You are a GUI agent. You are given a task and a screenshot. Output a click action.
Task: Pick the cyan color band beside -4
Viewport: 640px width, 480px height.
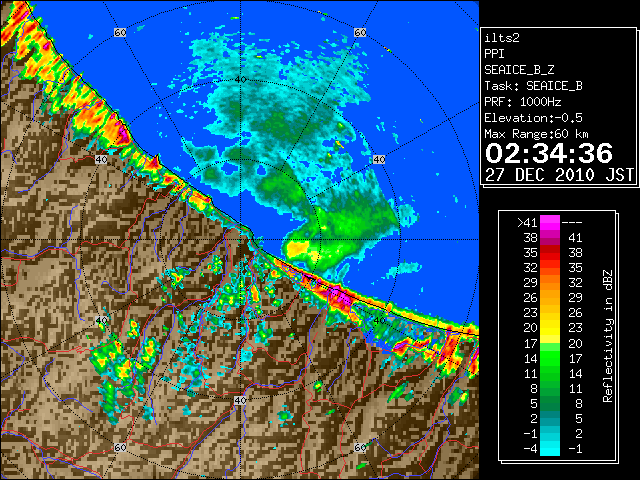point(550,449)
